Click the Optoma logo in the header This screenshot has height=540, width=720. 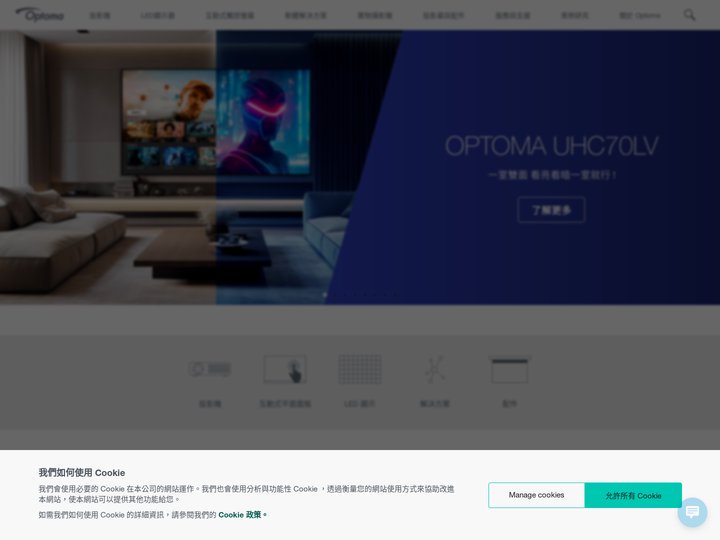click(x=40, y=15)
